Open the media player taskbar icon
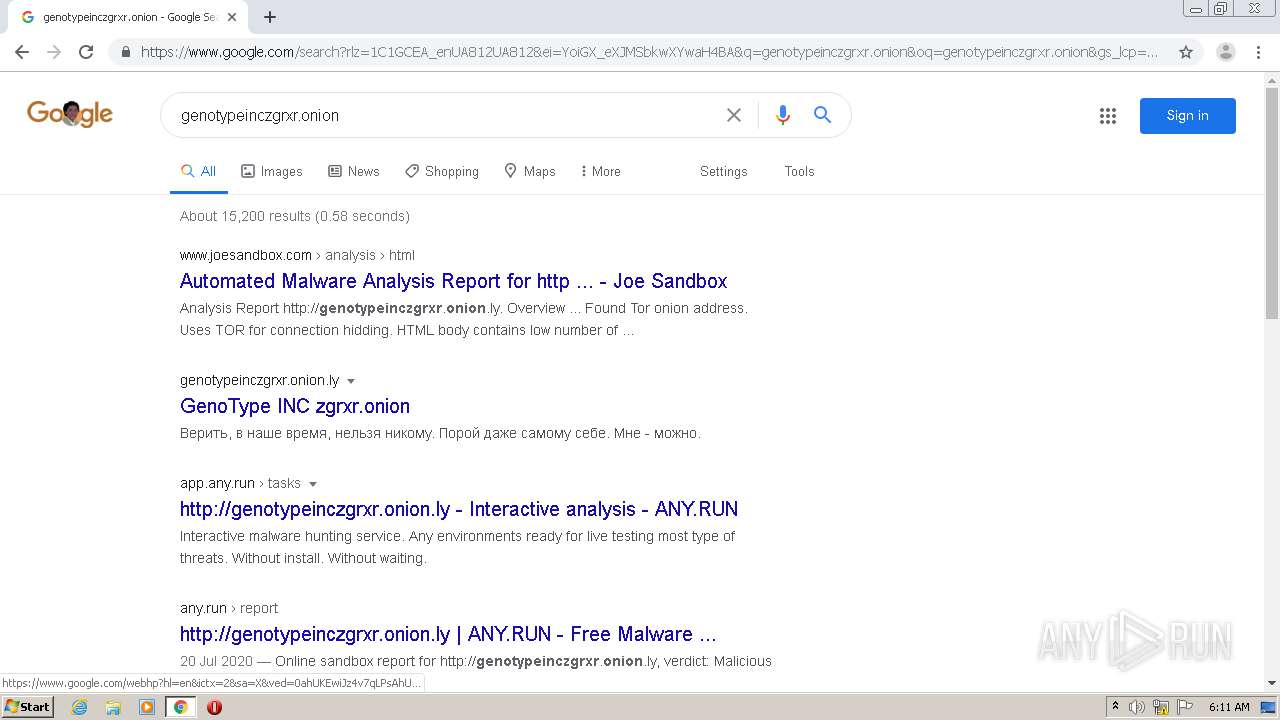 (x=147, y=707)
